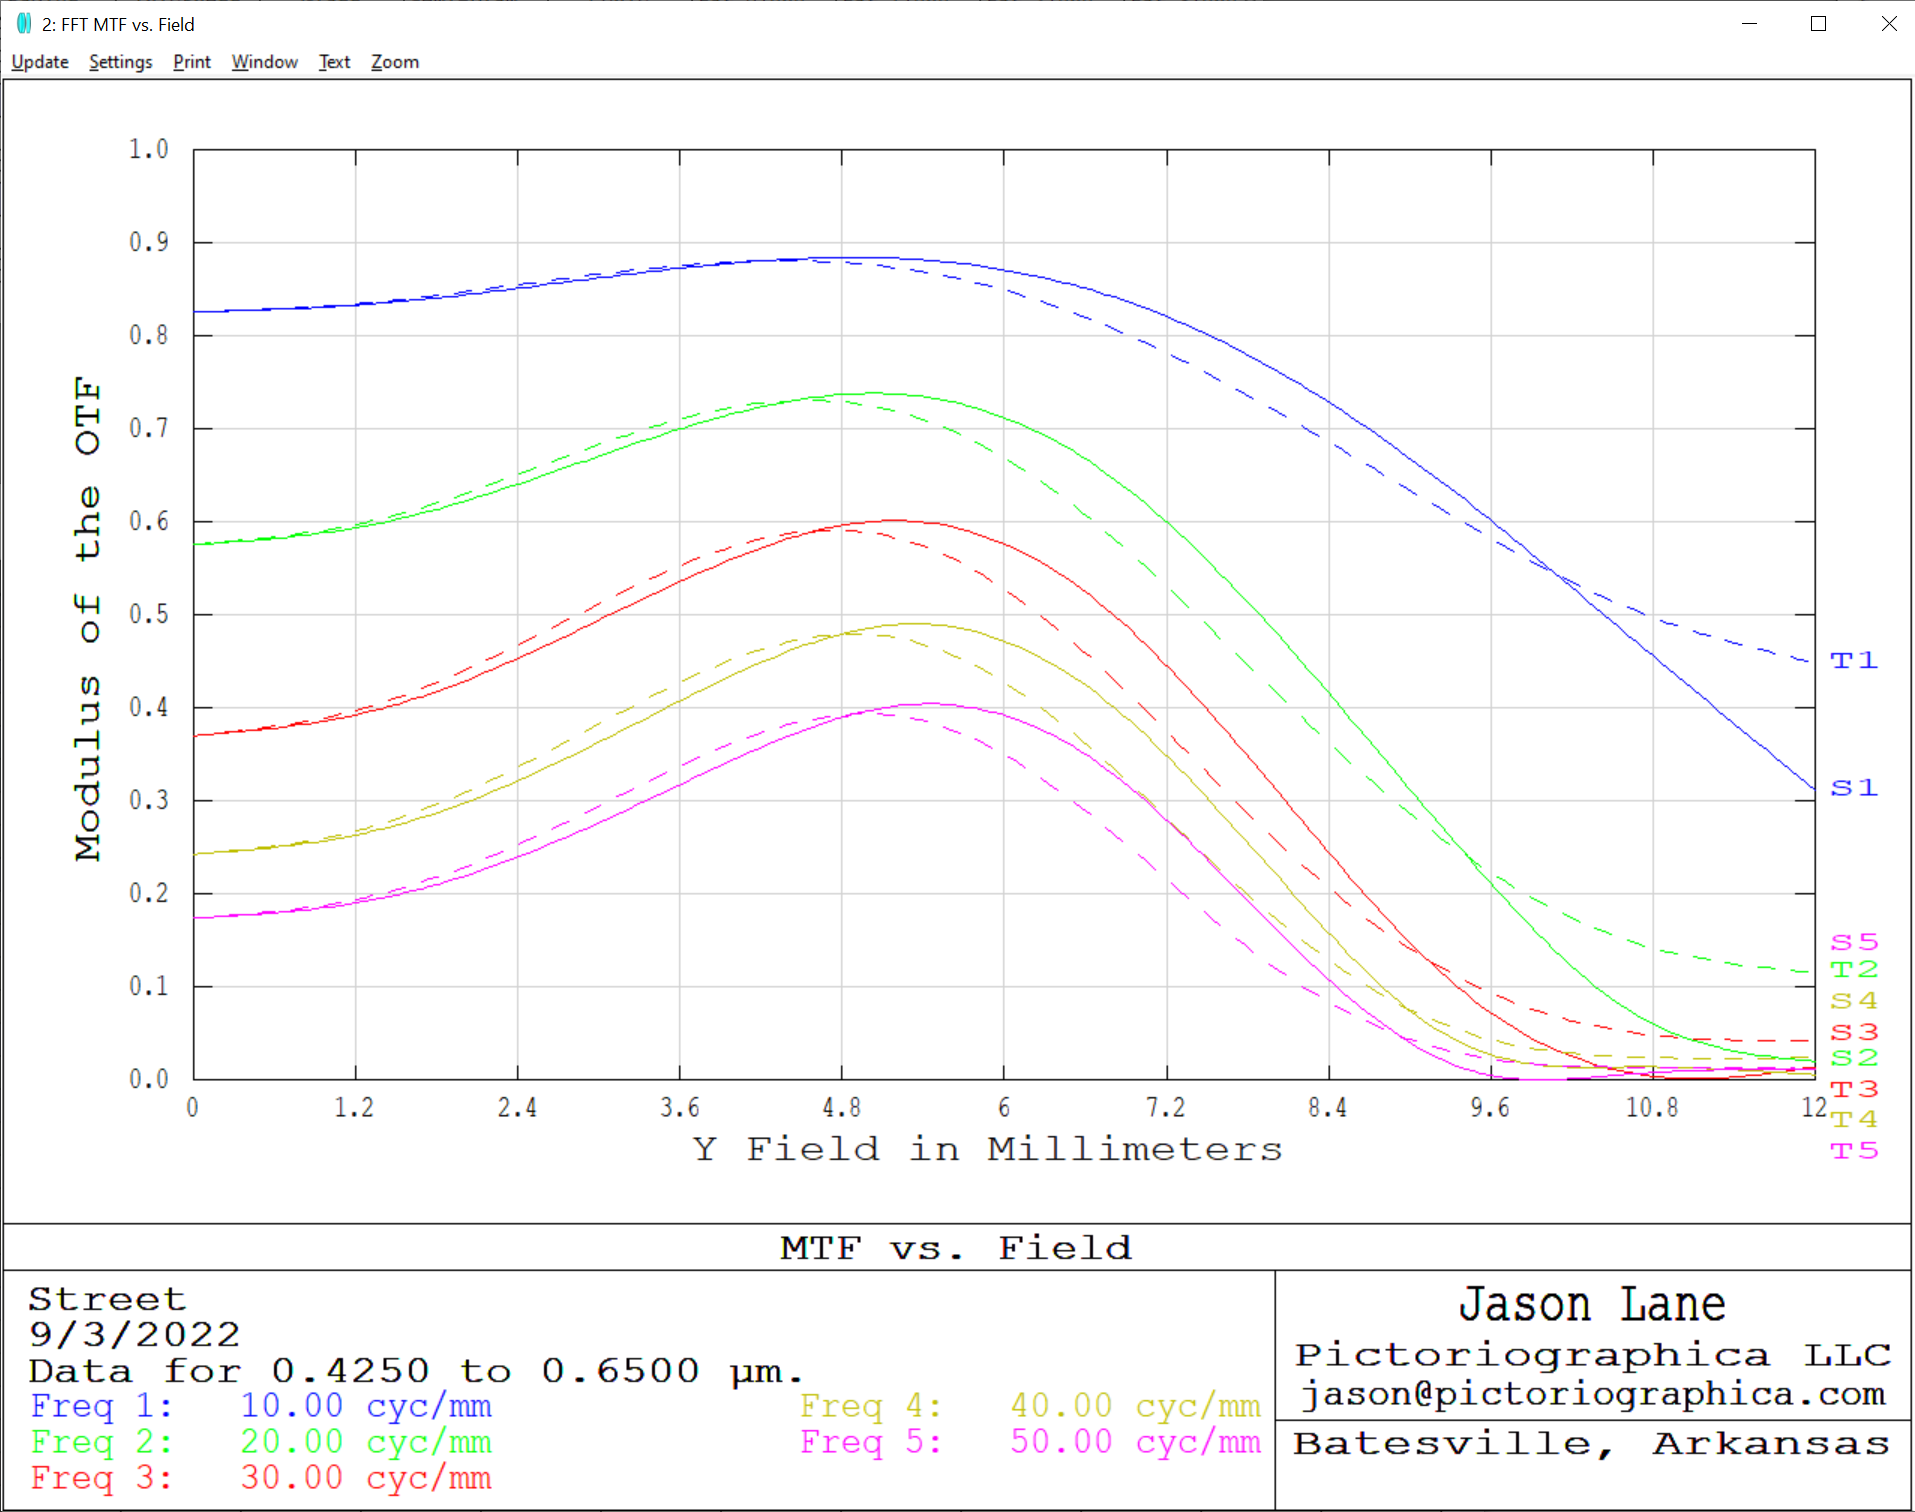Click the jason@pictoriographica.com email text
The width and height of the screenshot is (1915, 1512).
(x=1592, y=1394)
